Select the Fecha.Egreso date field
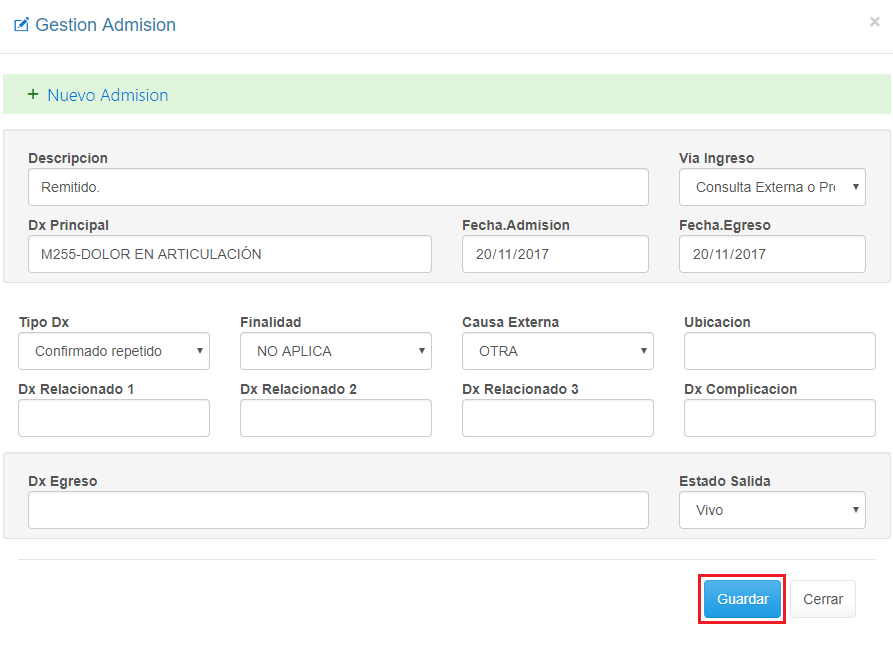The width and height of the screenshot is (893, 653). (x=772, y=254)
